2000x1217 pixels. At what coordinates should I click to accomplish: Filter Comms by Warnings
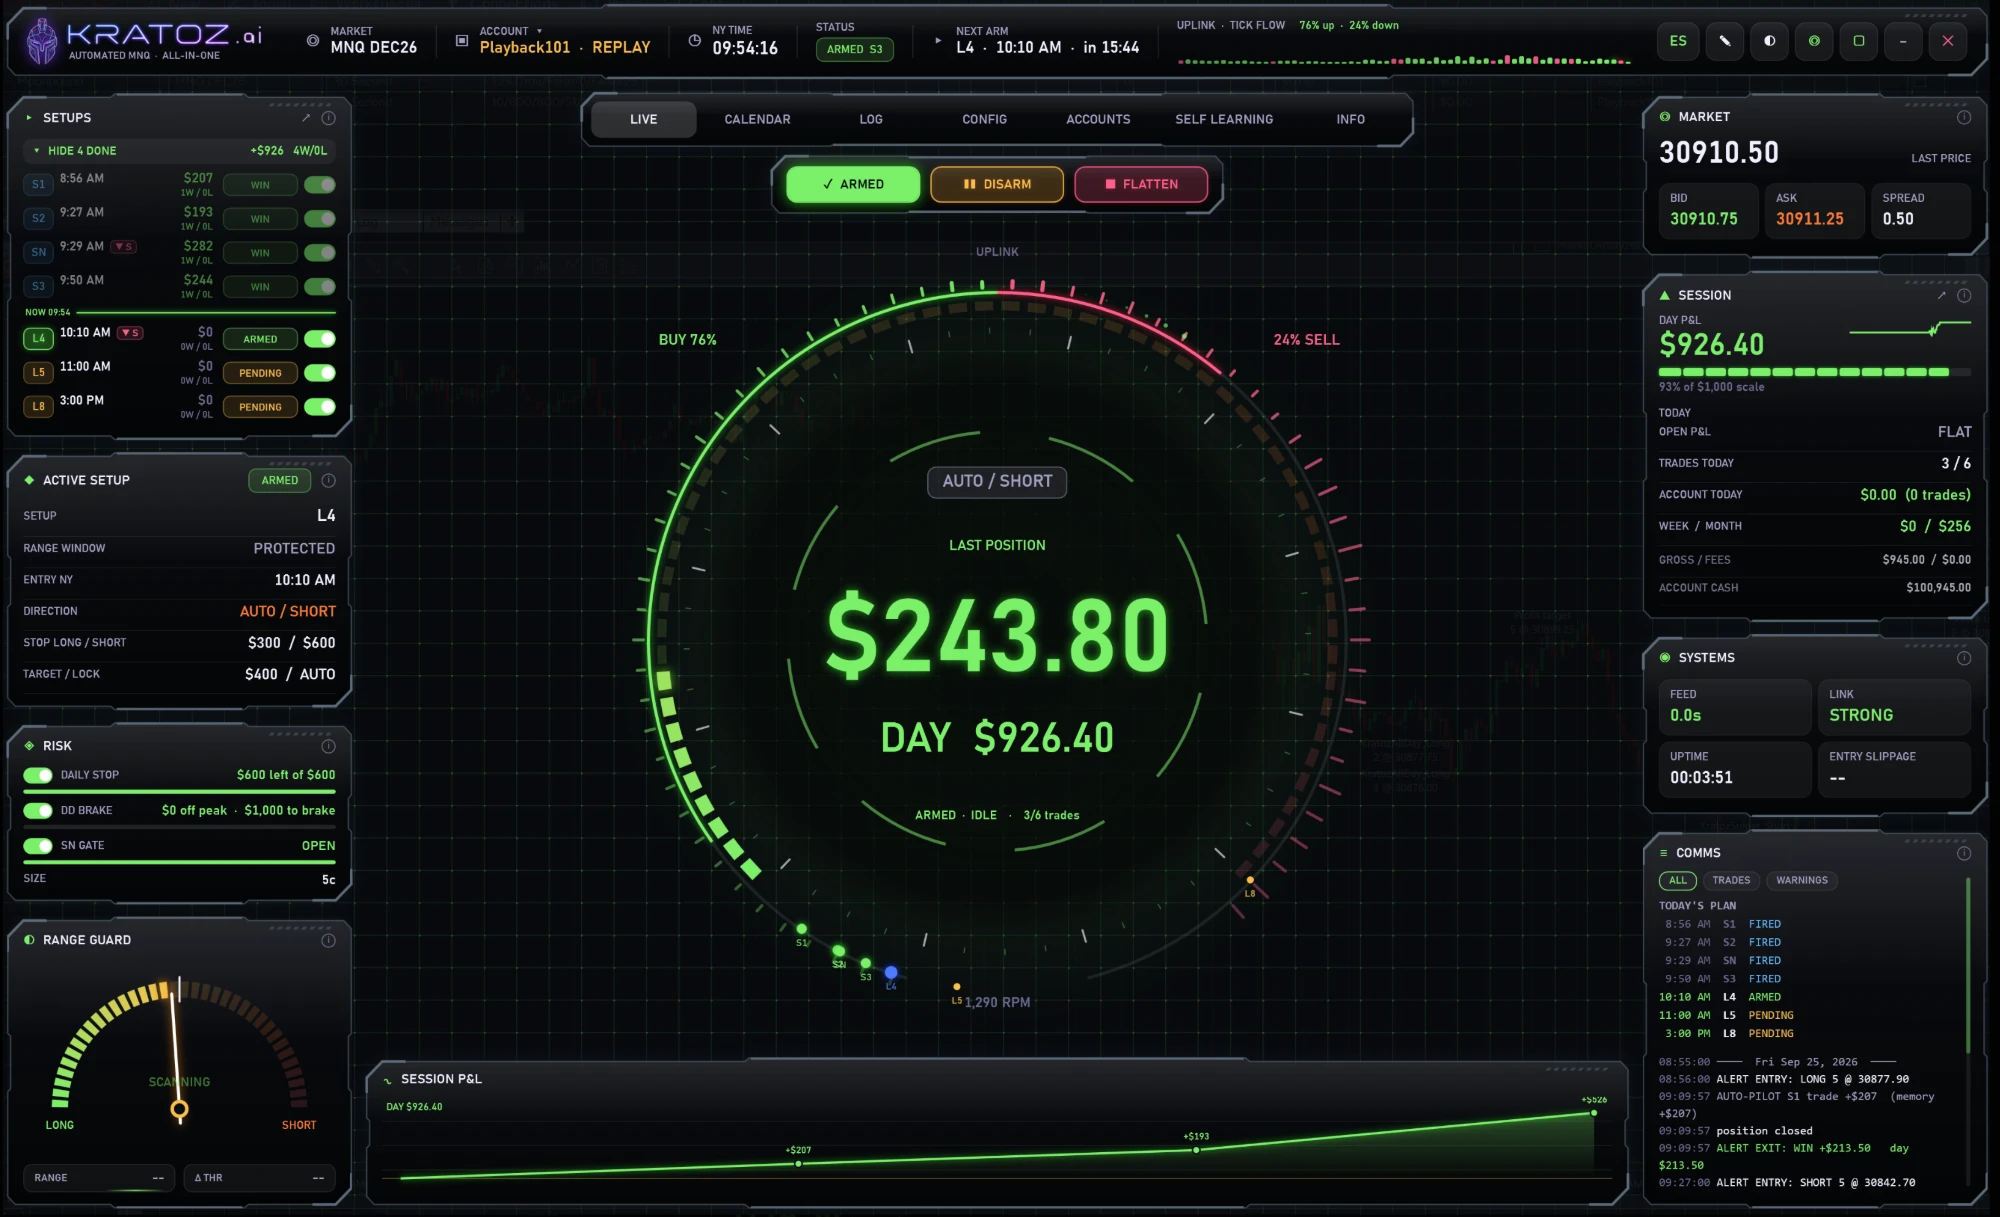pos(1802,880)
